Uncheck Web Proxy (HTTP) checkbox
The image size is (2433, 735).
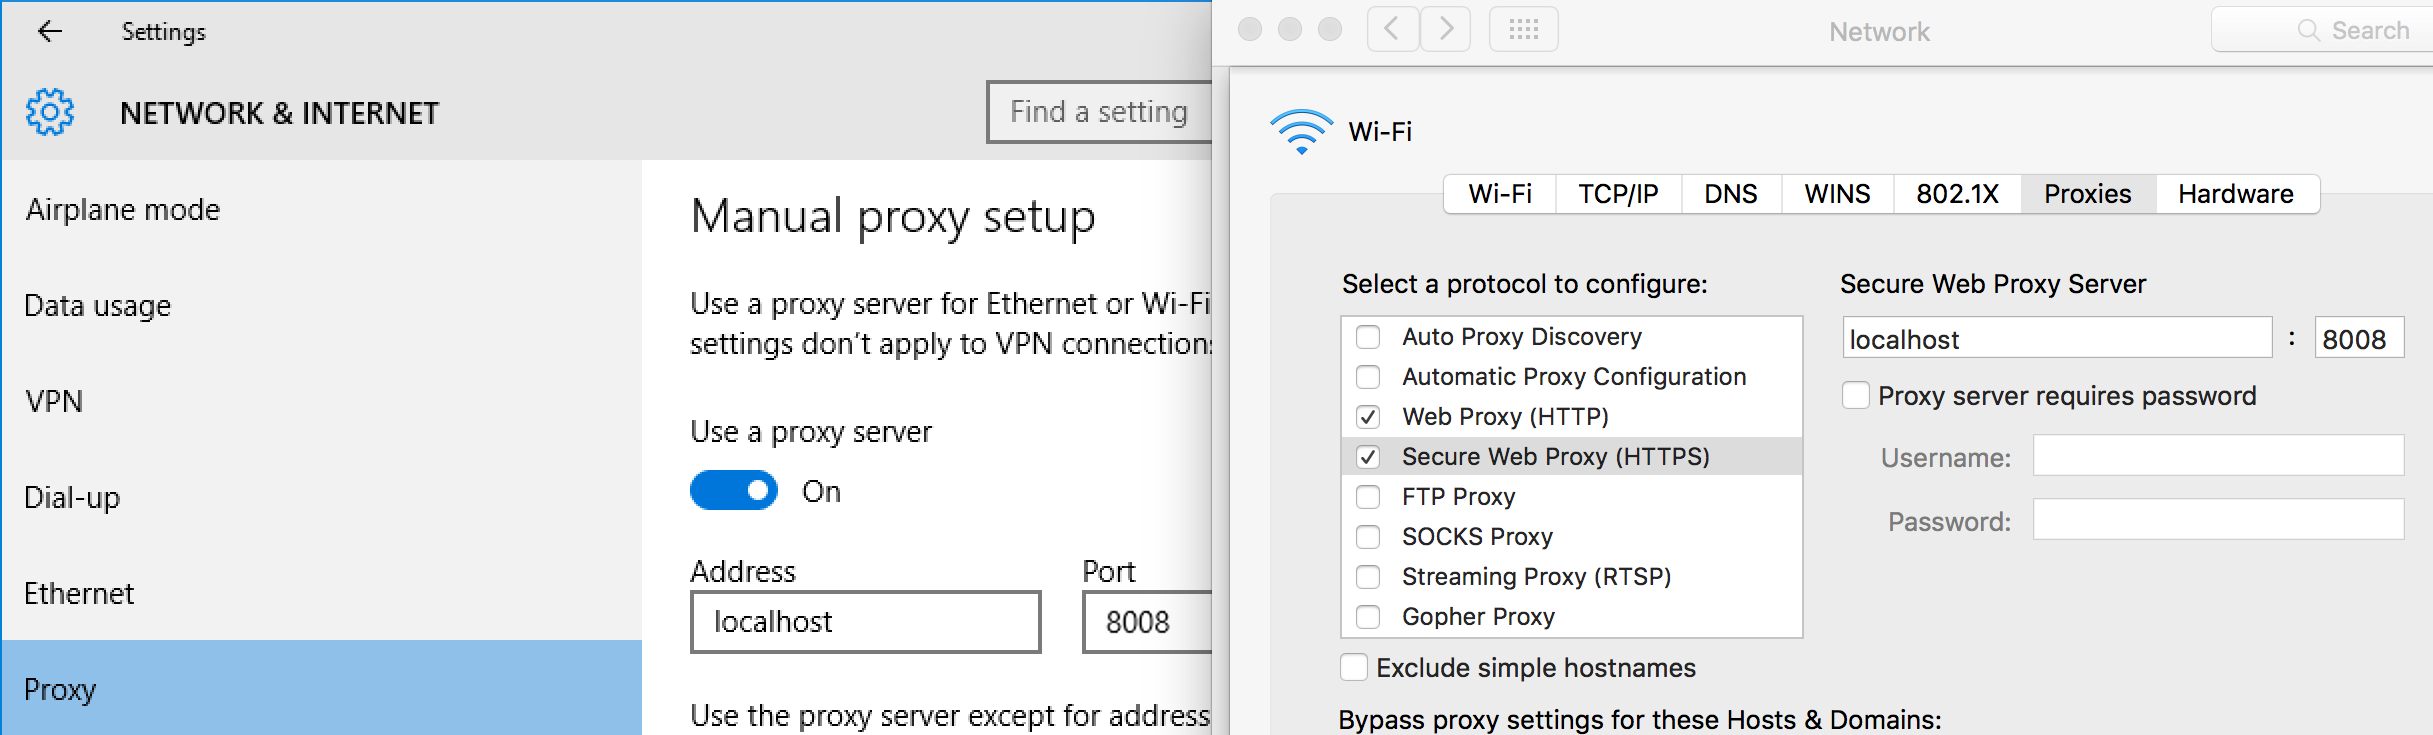click(x=1368, y=416)
